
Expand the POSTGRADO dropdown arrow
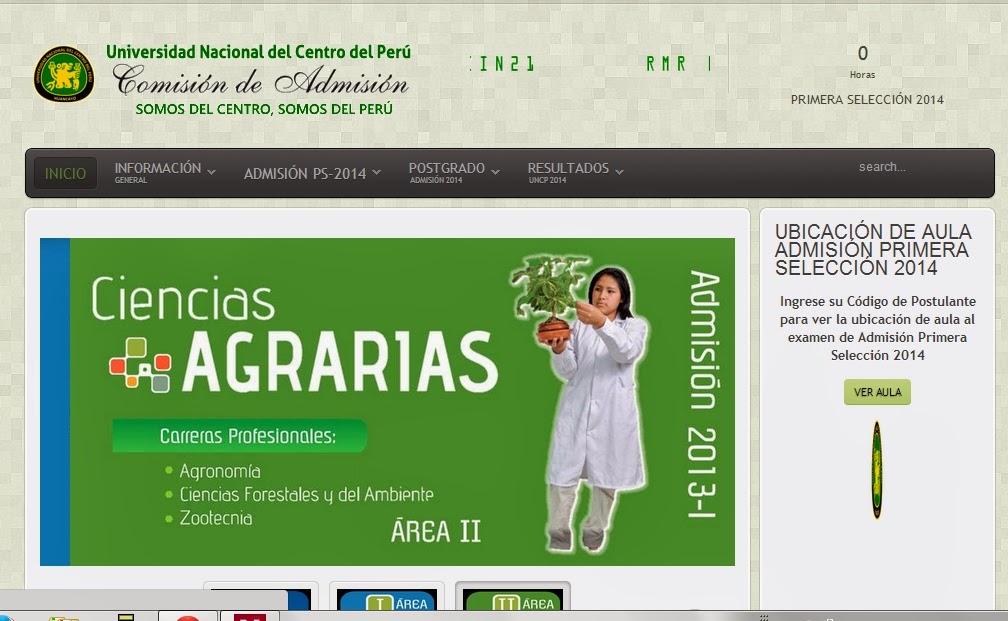495,172
